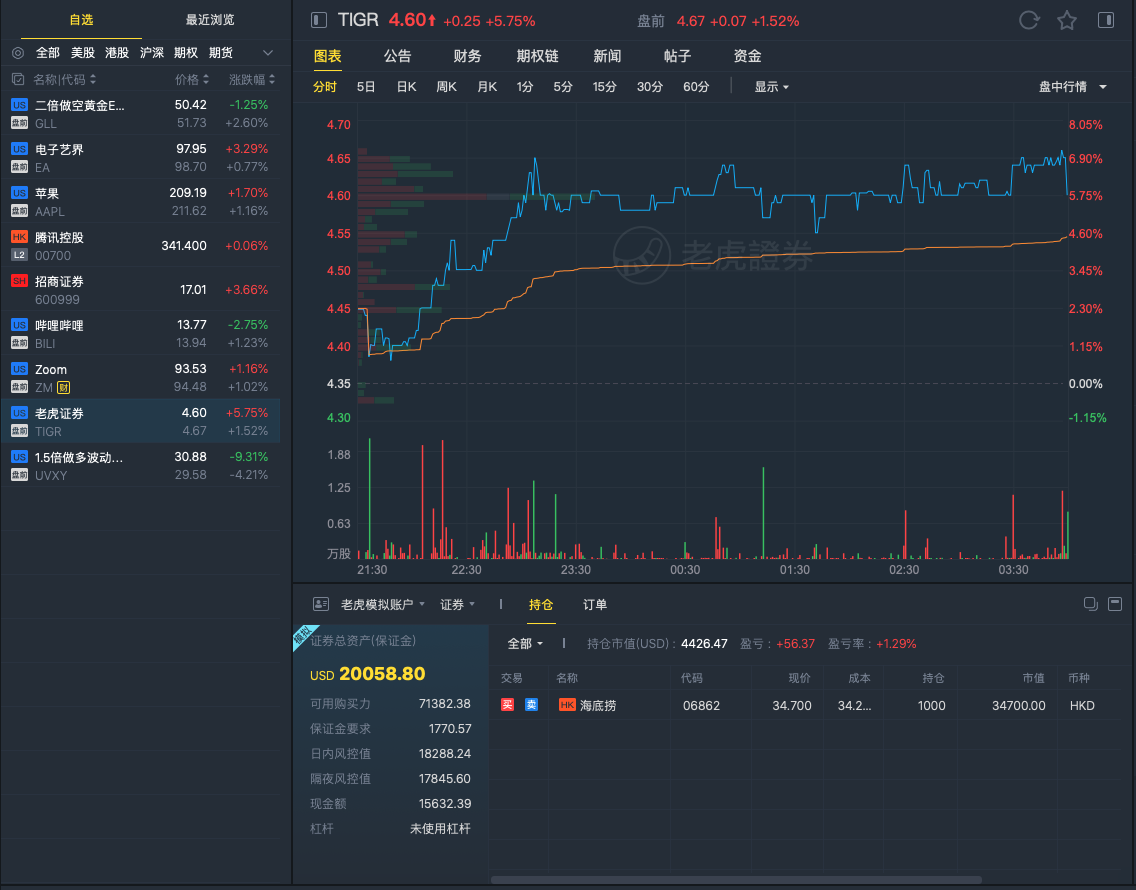Click the 财 earnings badge next to ZM
The width and height of the screenshot is (1136, 890).
click(x=64, y=388)
